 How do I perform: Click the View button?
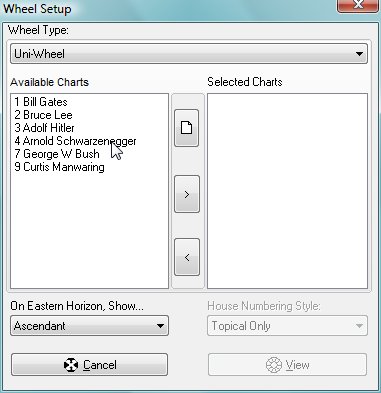tap(287, 365)
